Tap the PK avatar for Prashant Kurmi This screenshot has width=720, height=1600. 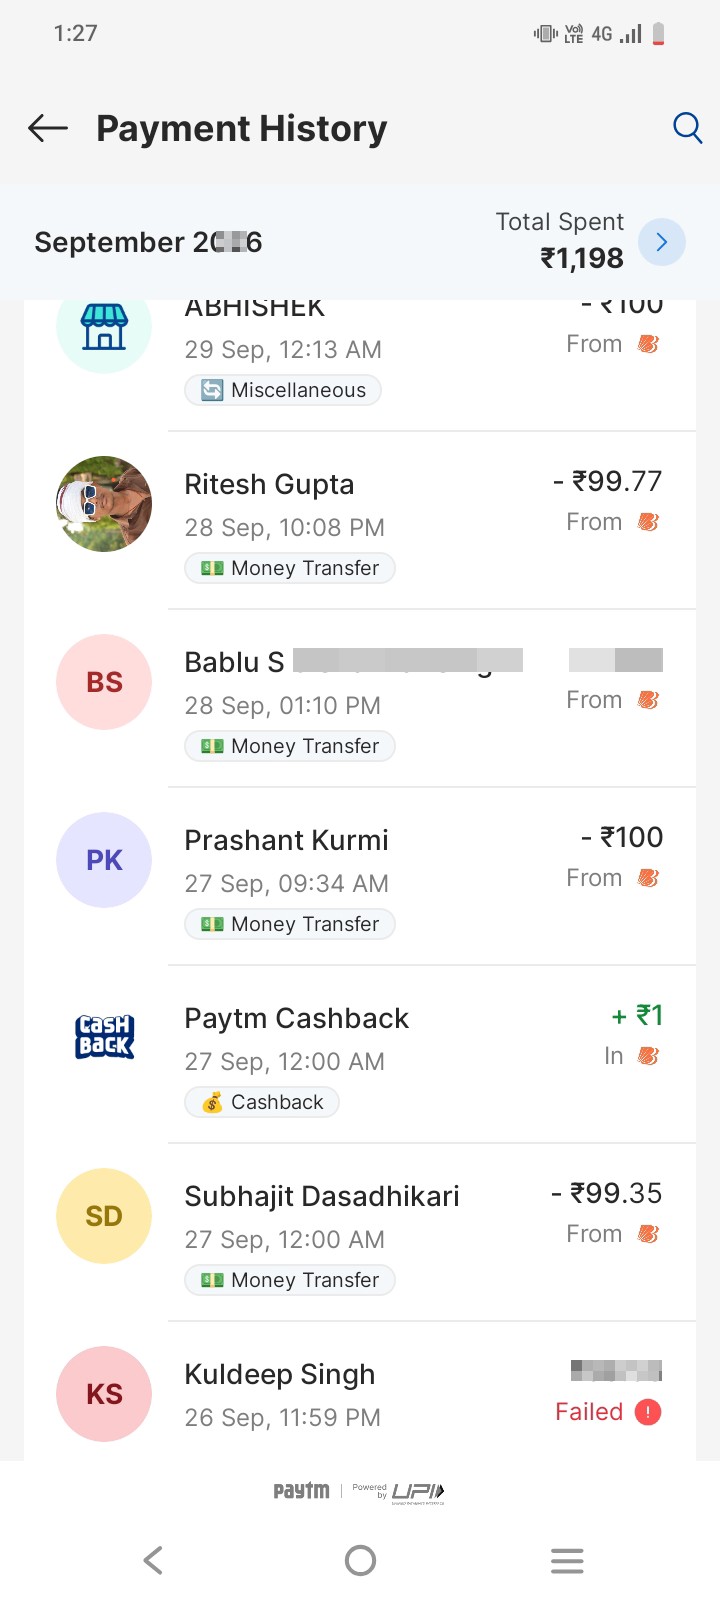point(104,860)
